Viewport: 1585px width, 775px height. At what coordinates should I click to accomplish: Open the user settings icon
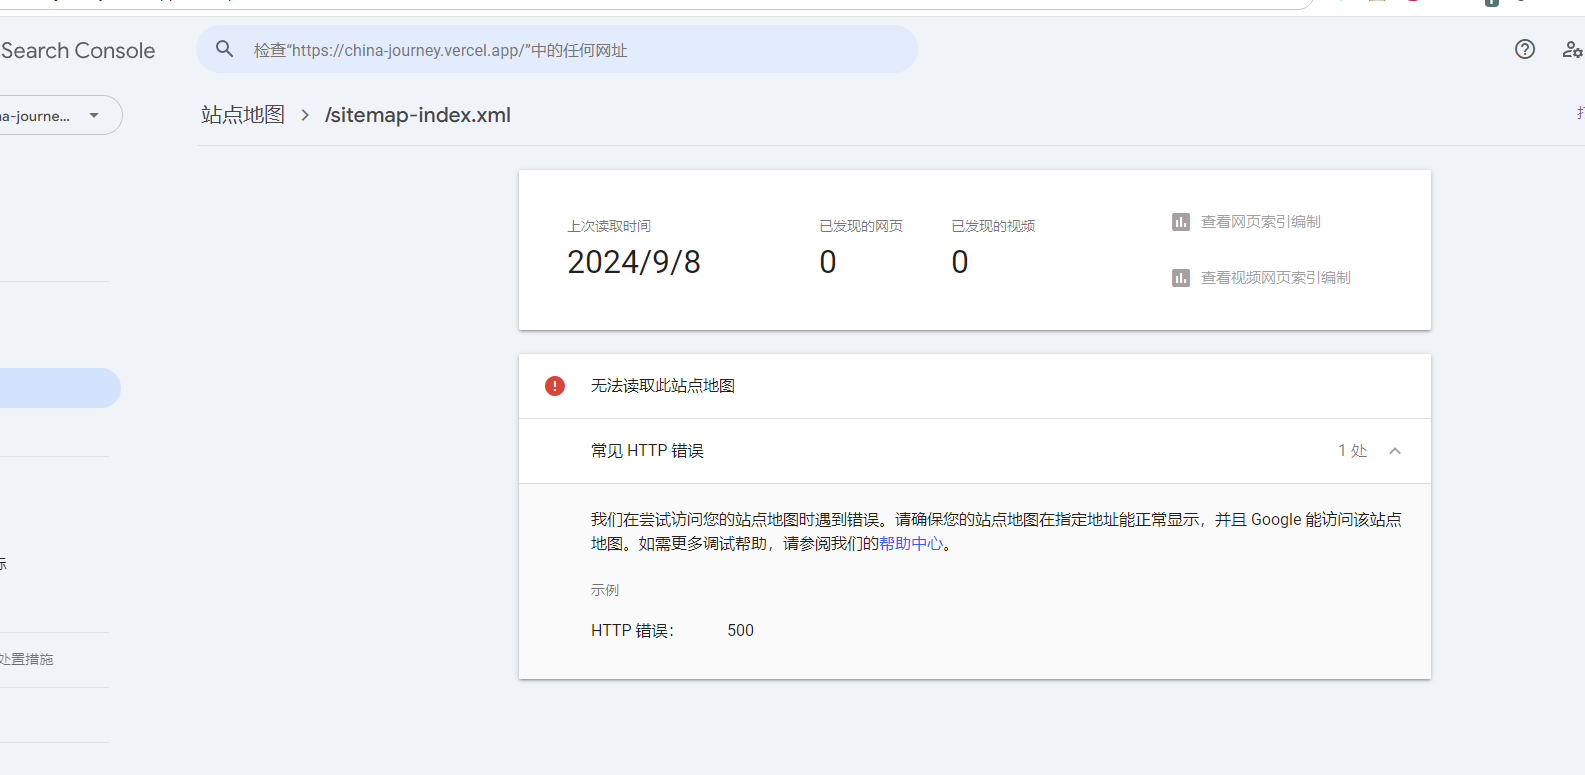[x=1573, y=49]
